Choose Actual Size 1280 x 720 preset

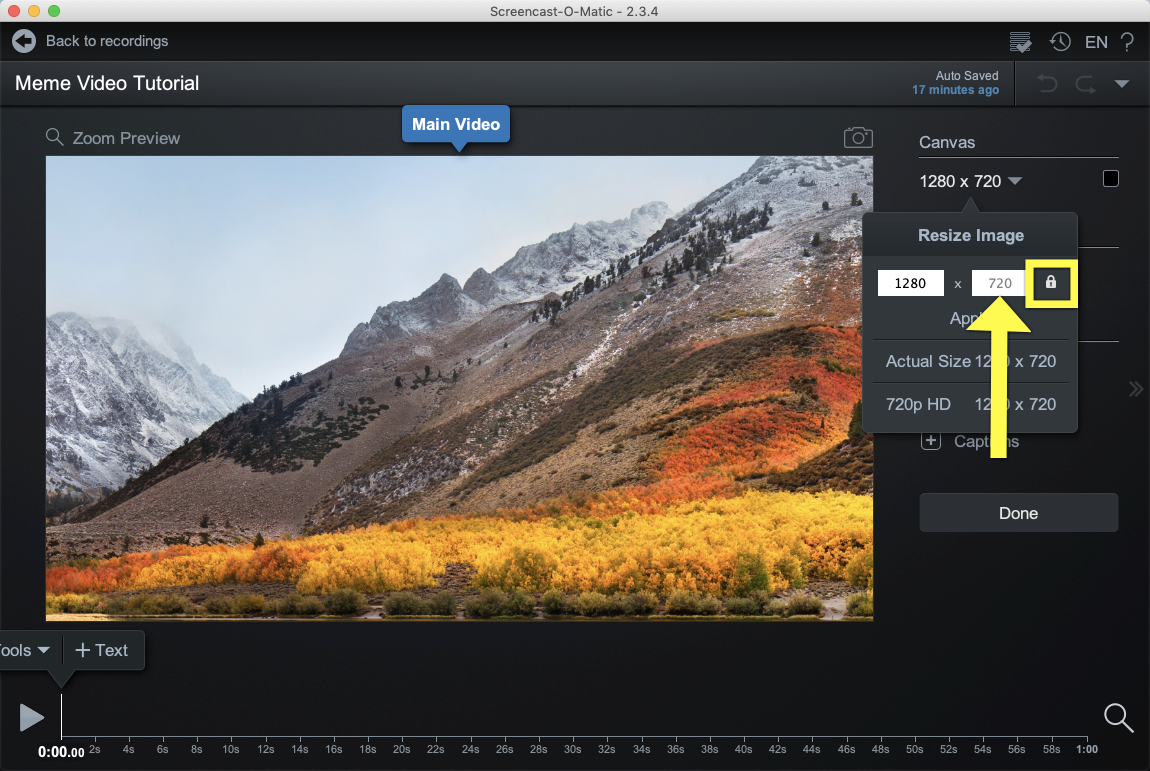tap(970, 361)
